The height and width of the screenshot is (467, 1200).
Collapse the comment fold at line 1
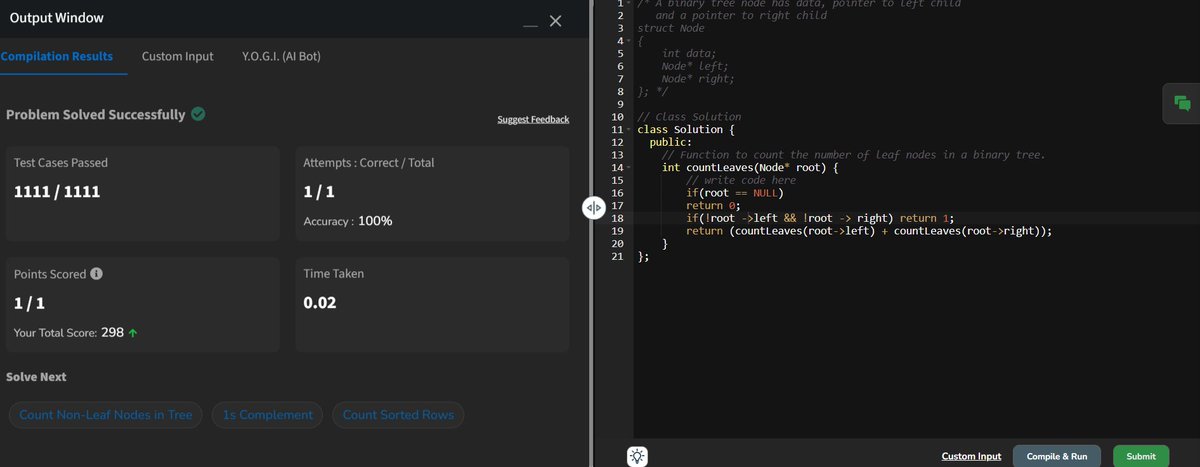point(628,4)
